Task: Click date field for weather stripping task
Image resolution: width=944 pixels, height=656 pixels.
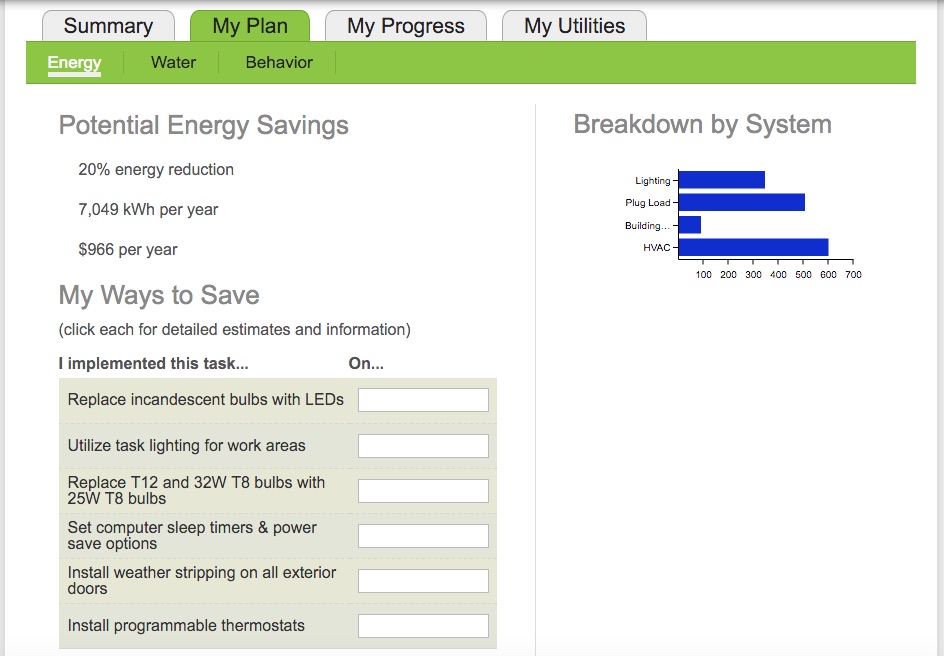Action: pyautogui.click(x=423, y=581)
